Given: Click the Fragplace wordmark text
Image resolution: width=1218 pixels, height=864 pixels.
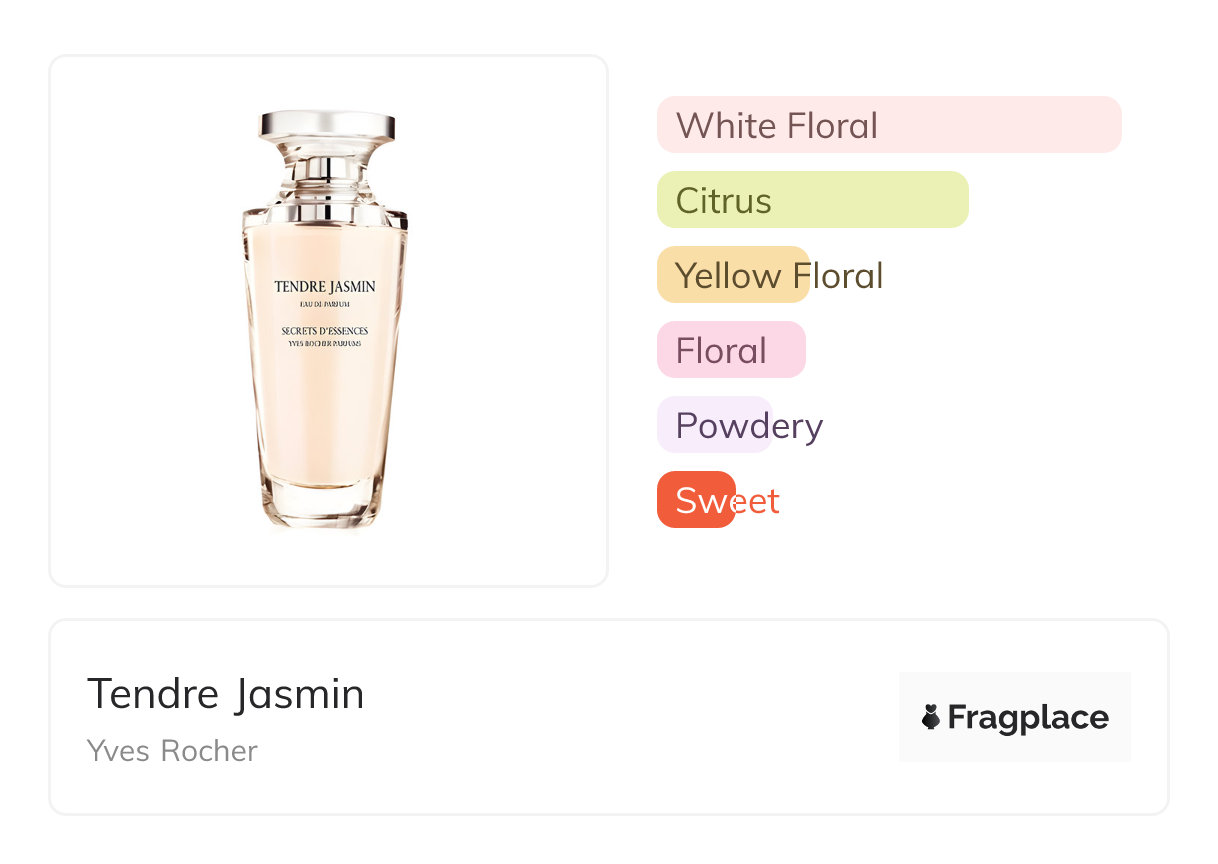Looking at the screenshot, I should pyautogui.click(x=1028, y=718).
